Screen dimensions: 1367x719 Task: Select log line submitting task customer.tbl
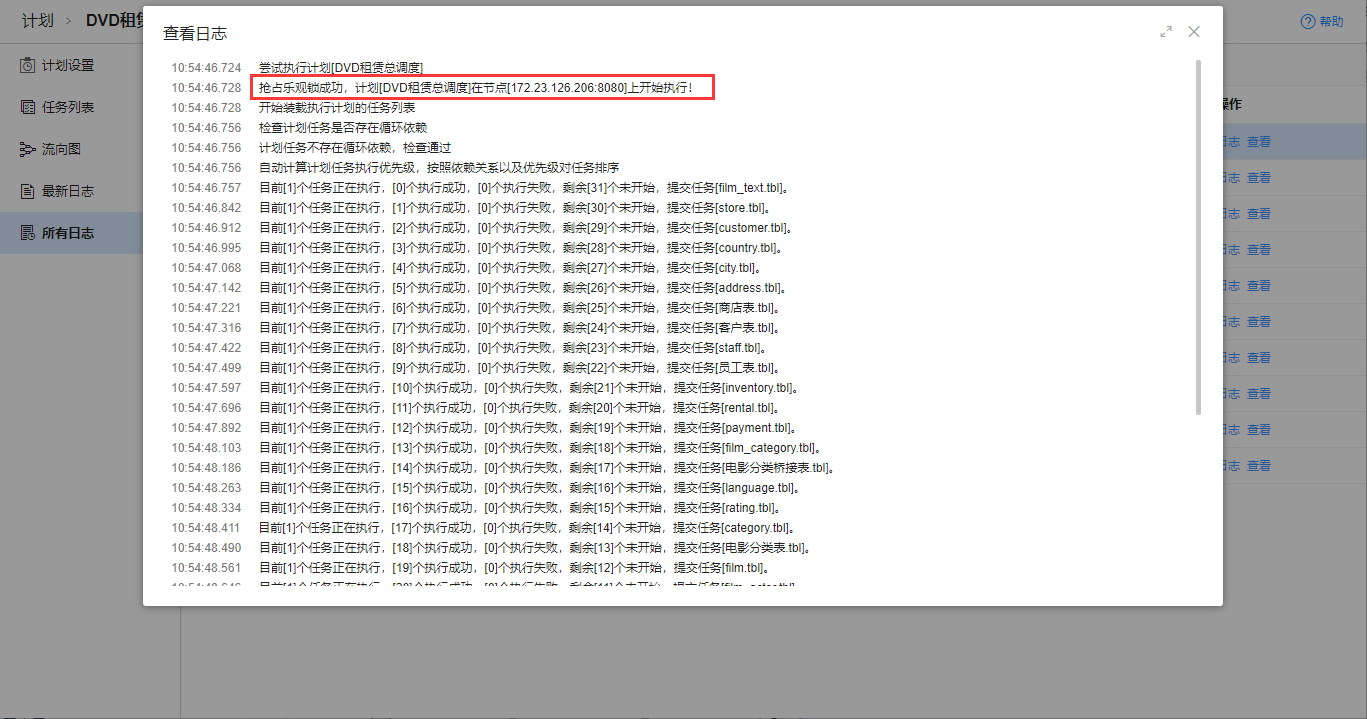click(x=524, y=228)
